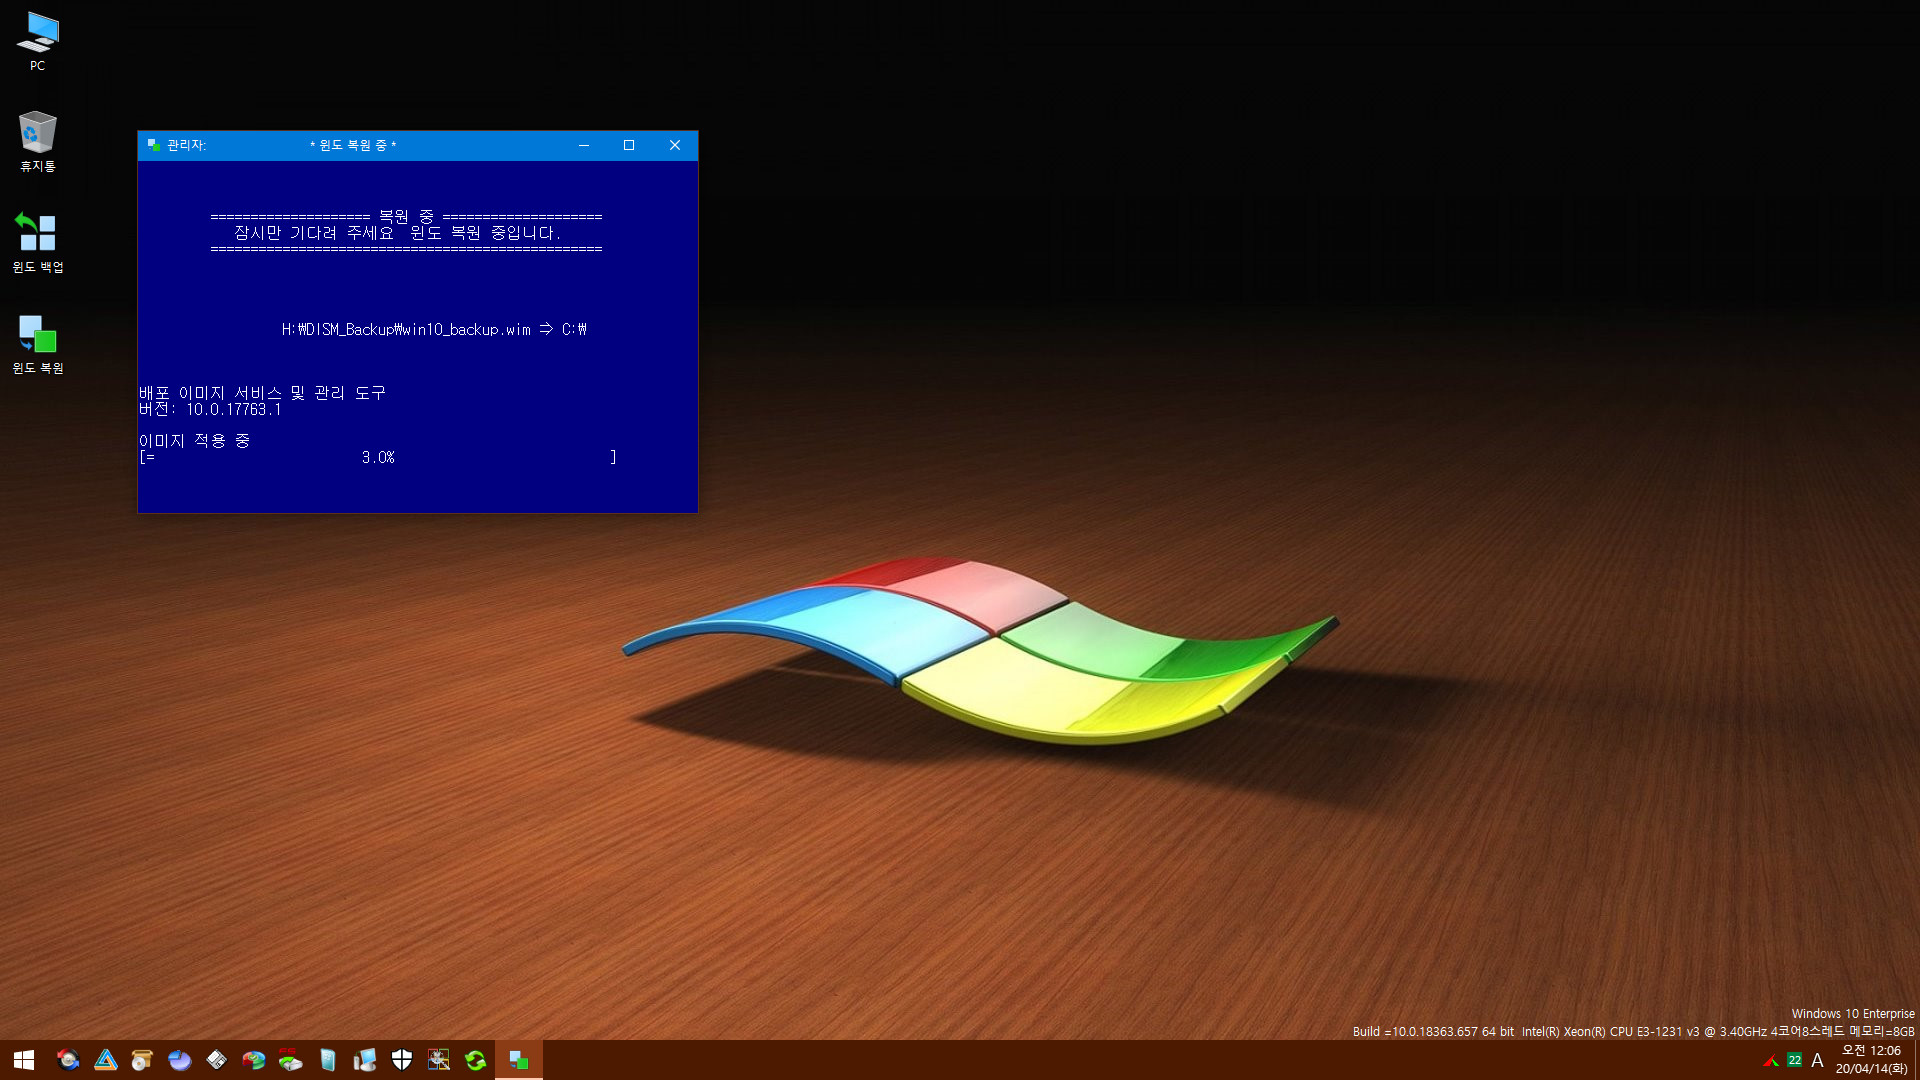Close the 윈도 복원 중 console window
This screenshot has height=1080, width=1920.
(675, 145)
